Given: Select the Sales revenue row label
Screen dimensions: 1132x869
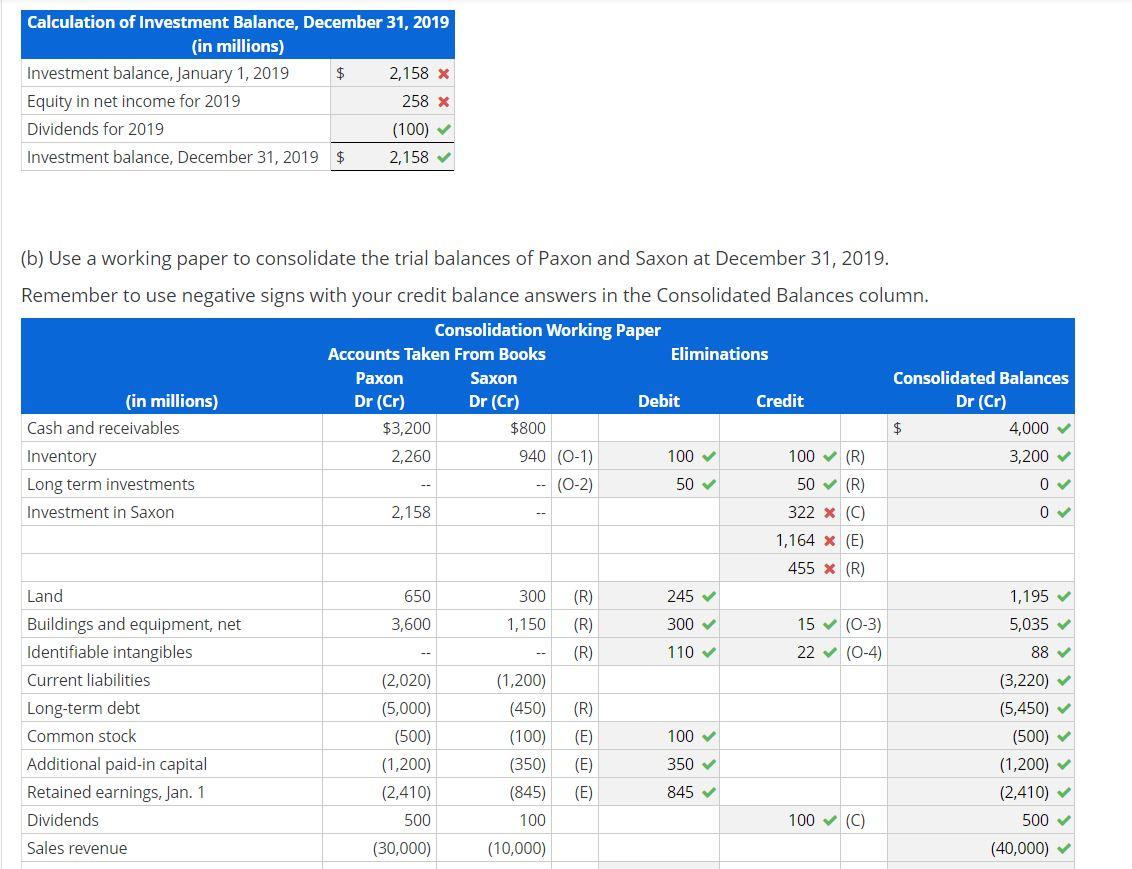Looking at the screenshot, I should (77, 849).
